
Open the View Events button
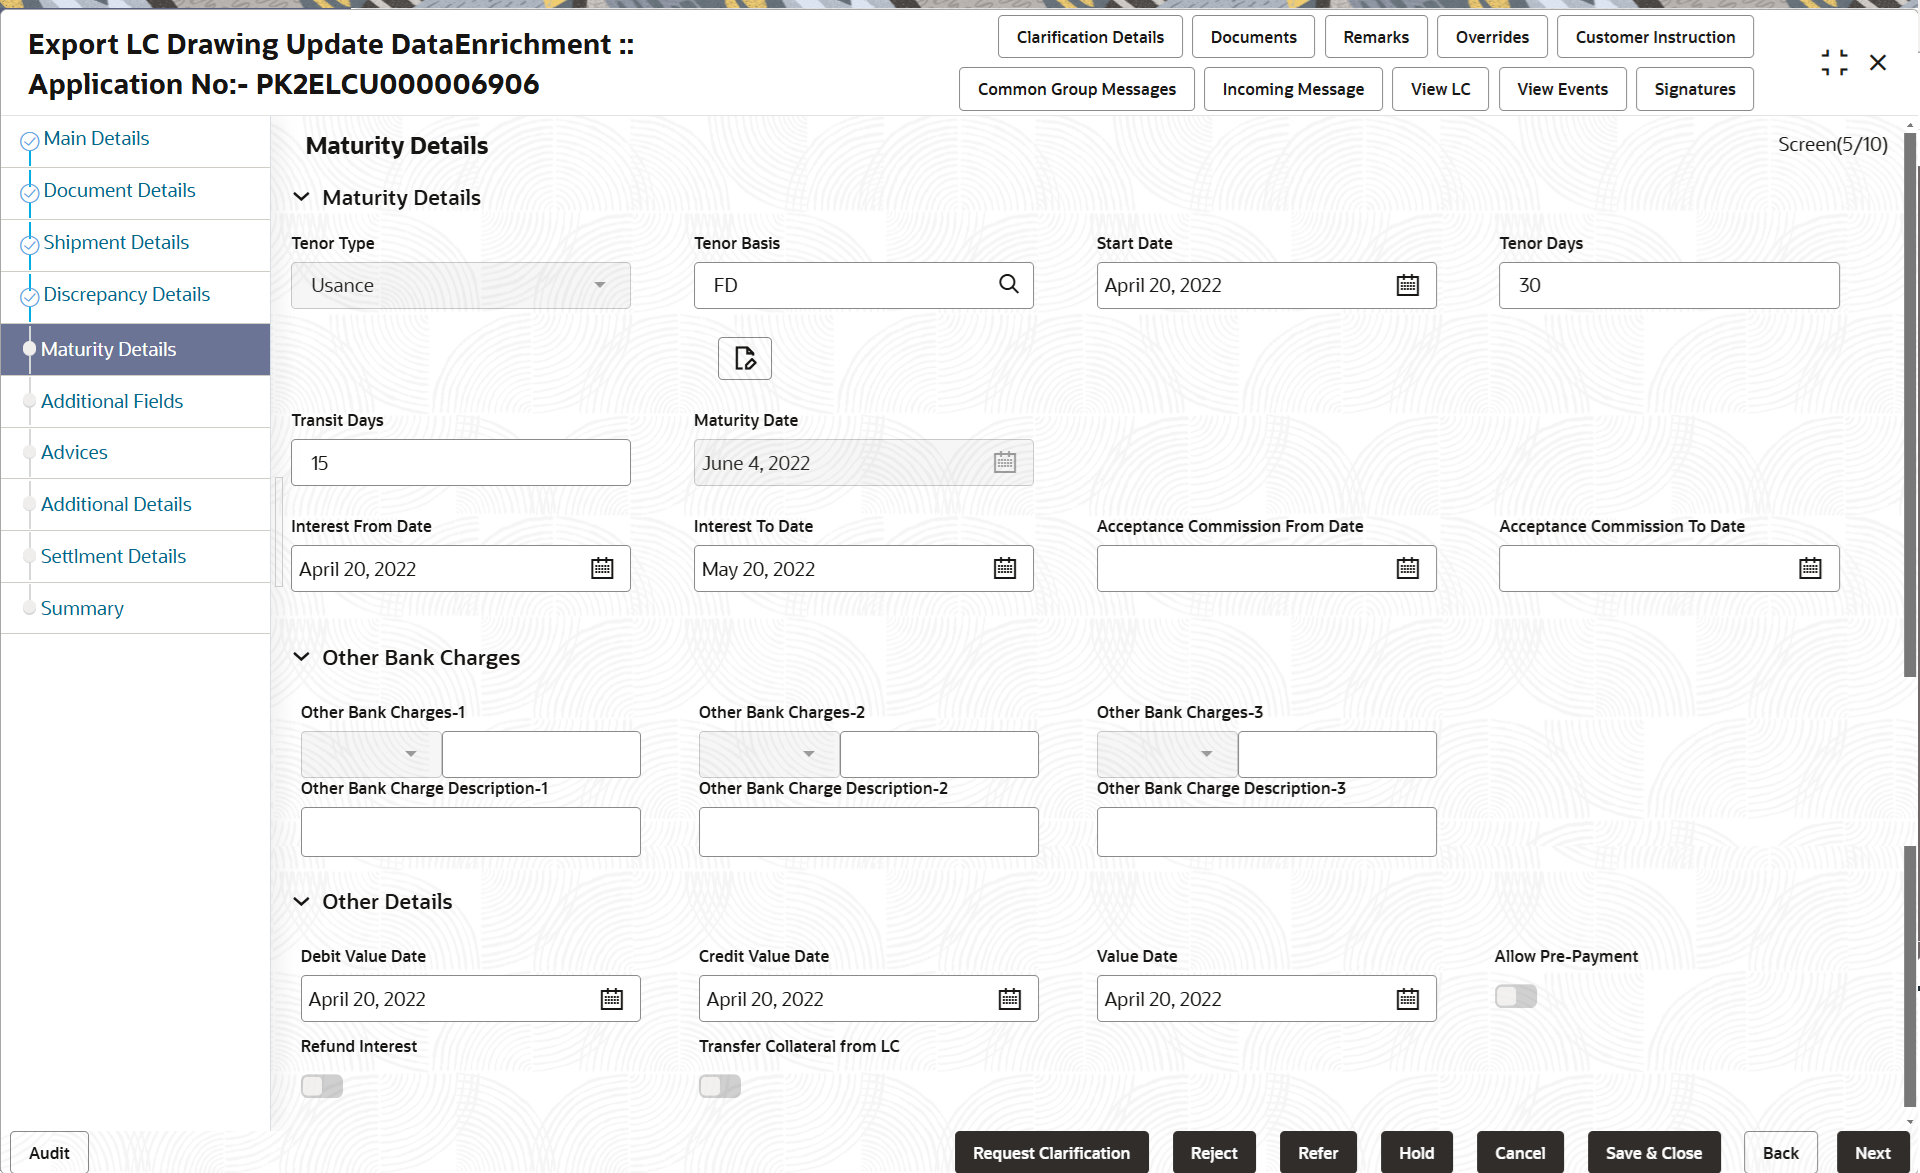(x=1562, y=89)
